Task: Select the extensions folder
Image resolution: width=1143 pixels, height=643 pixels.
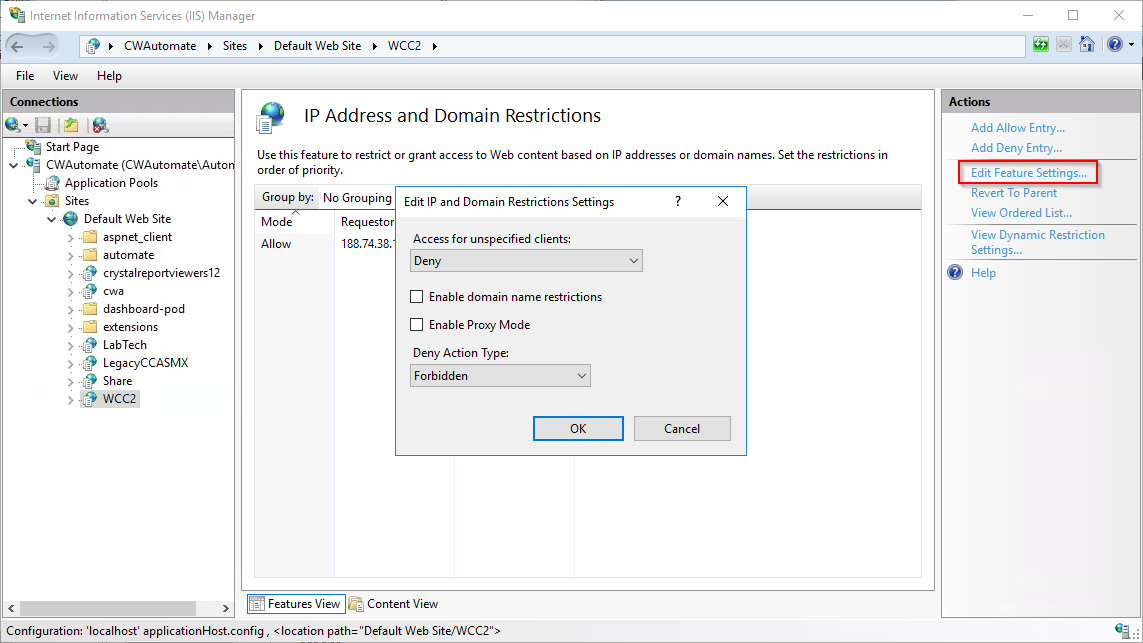Action: tap(130, 327)
